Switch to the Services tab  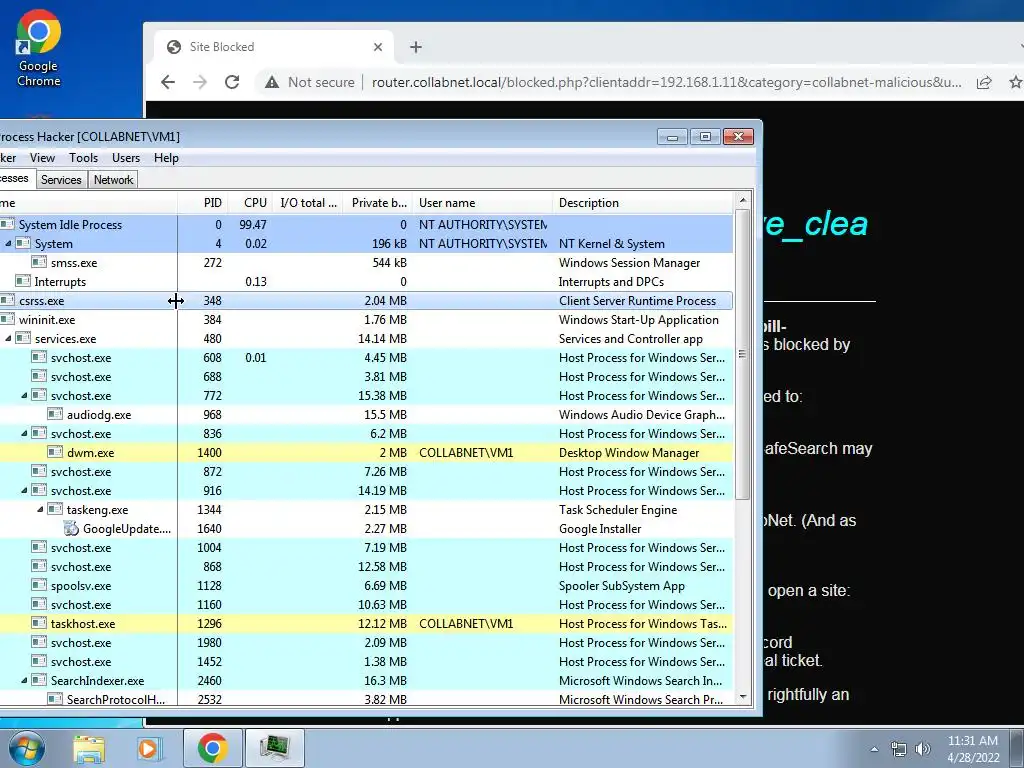click(x=61, y=180)
